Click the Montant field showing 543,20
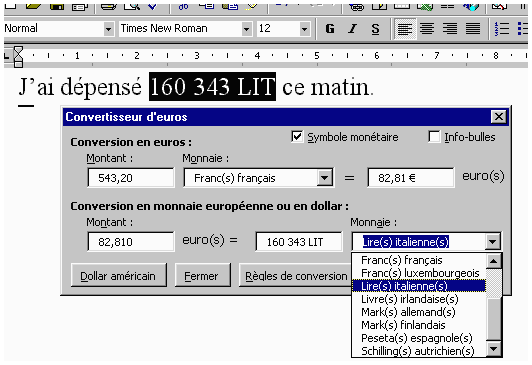Screen dimensions: 532x365 131,178
